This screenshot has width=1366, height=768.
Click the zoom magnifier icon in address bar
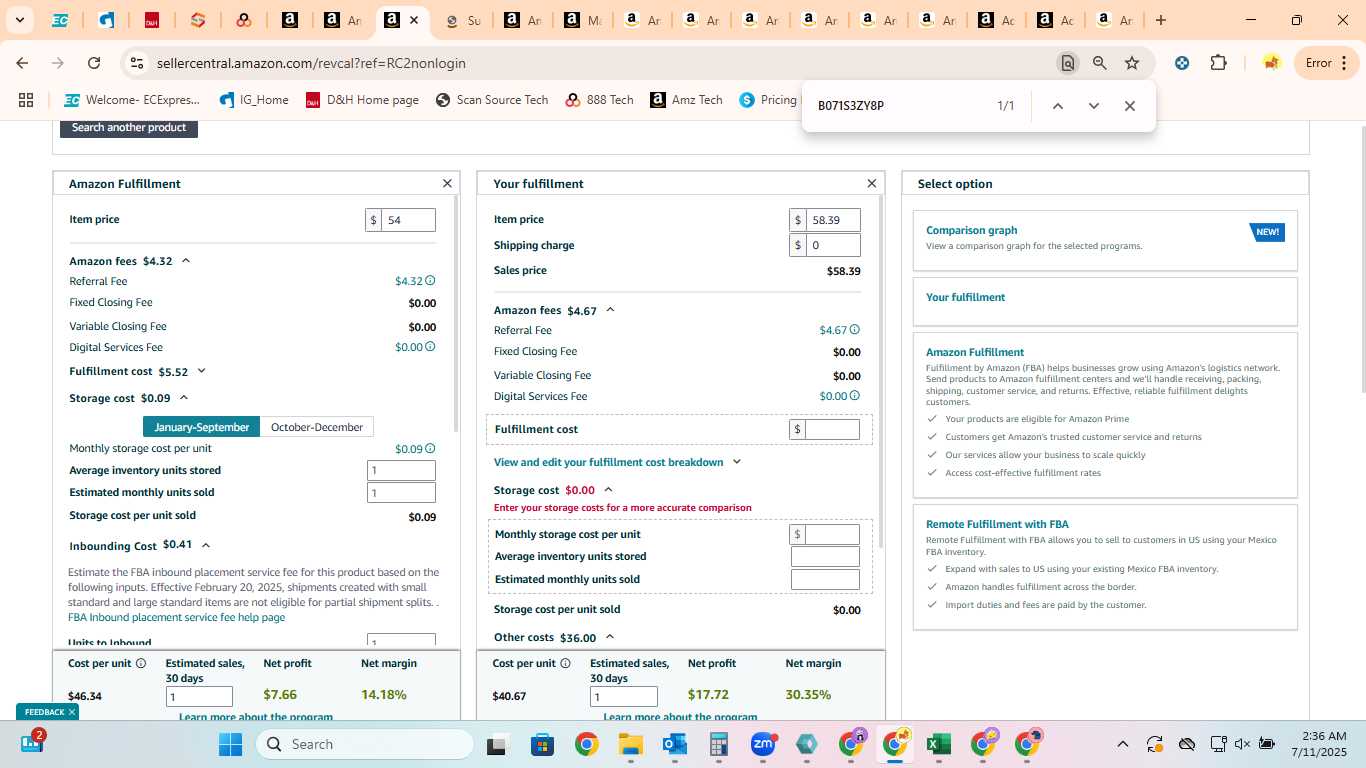tap(1100, 63)
